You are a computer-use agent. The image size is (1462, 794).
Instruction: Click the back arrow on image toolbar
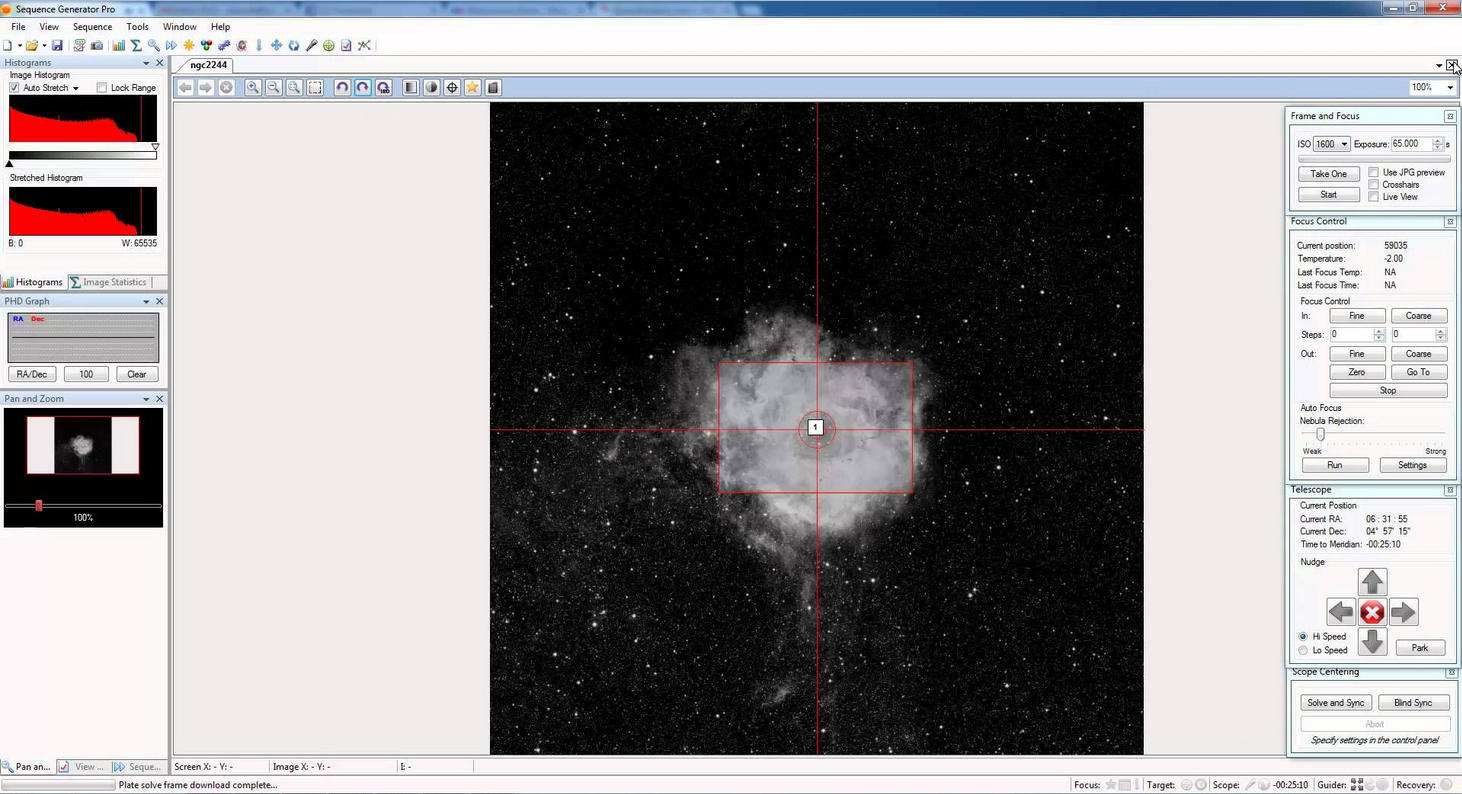click(185, 87)
